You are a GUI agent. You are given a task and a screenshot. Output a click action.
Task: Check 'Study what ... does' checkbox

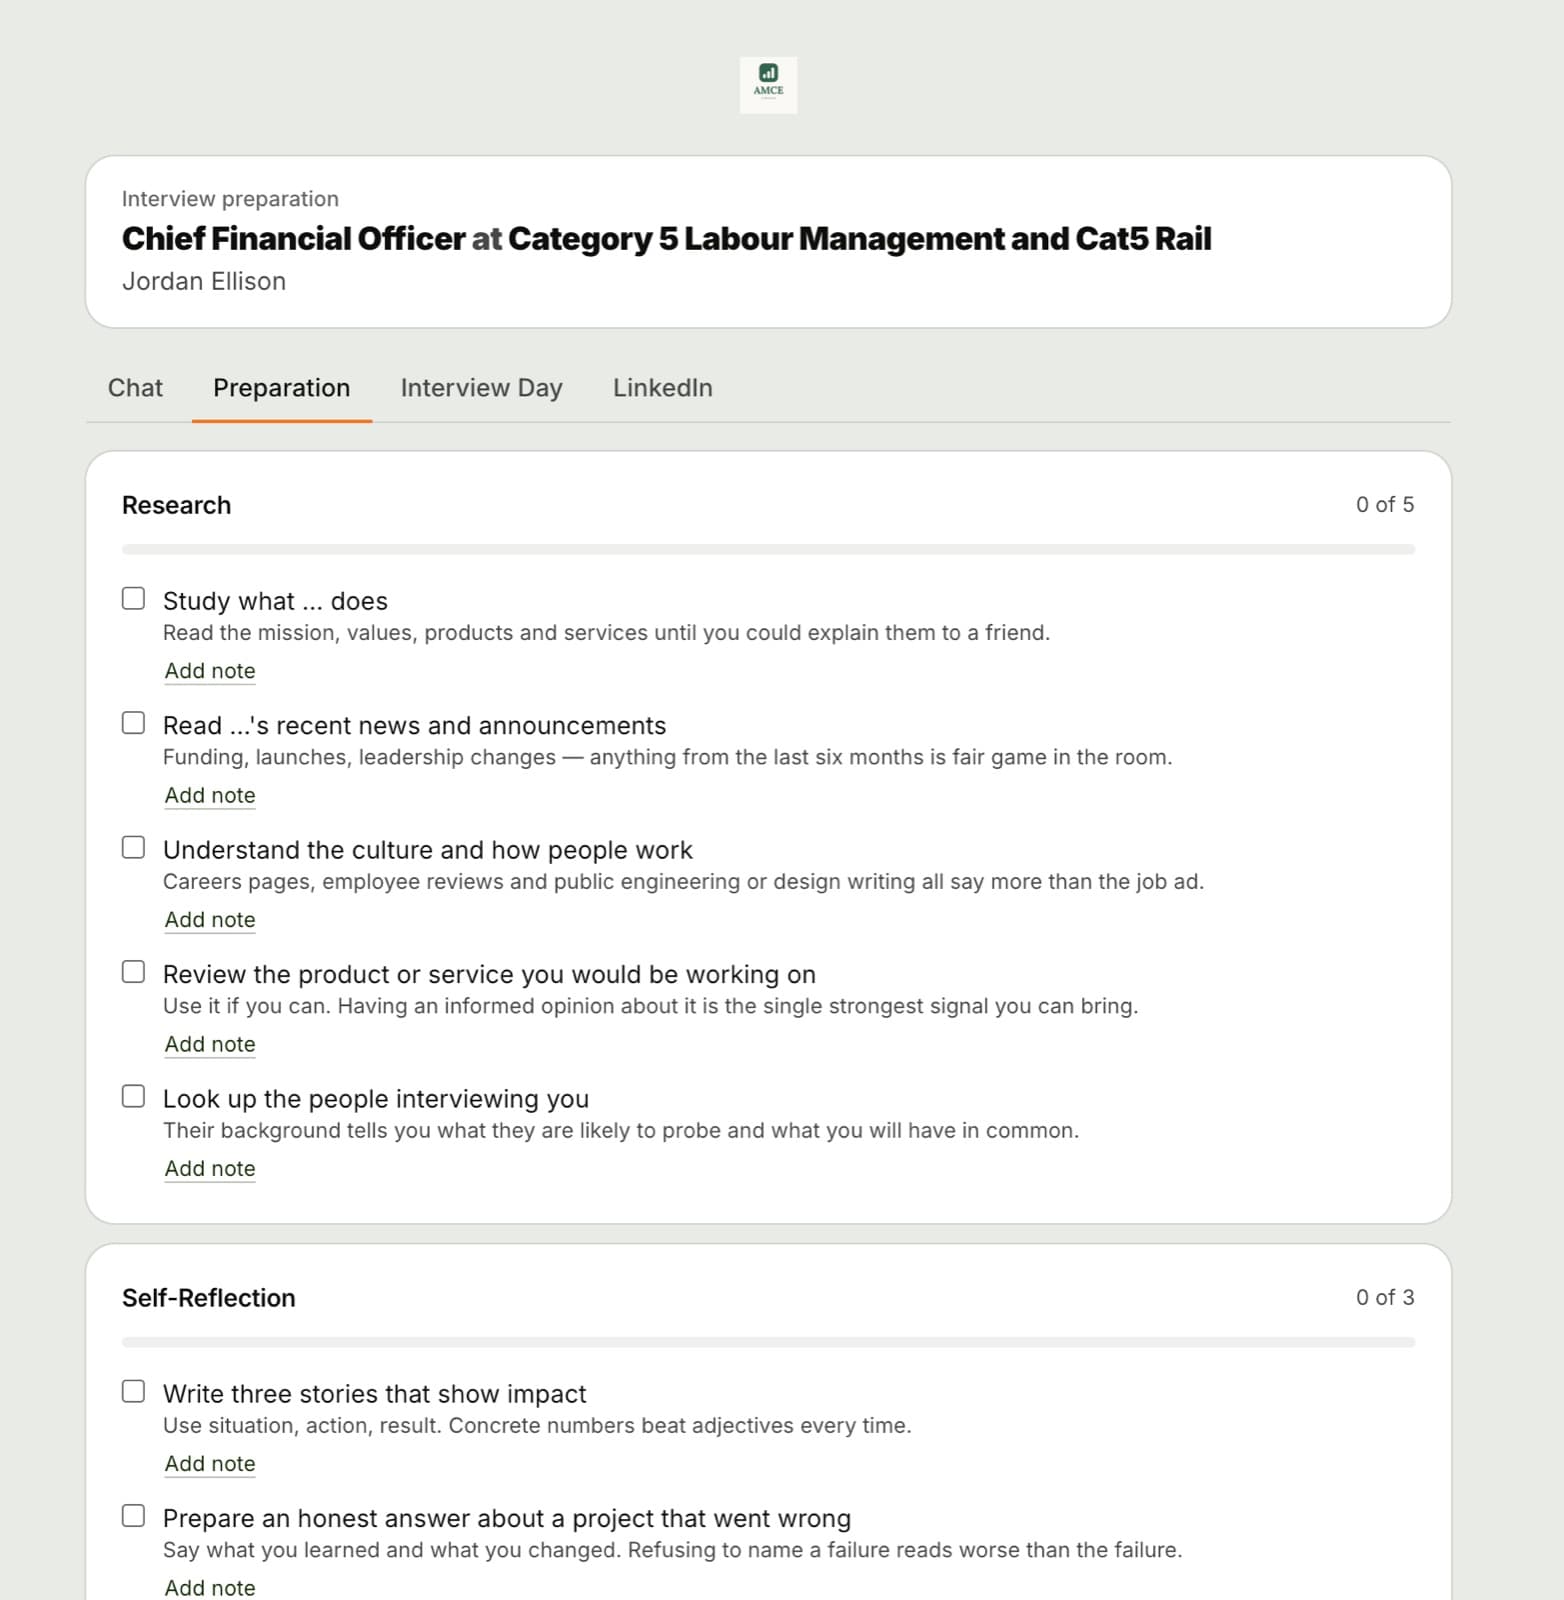pyautogui.click(x=133, y=598)
